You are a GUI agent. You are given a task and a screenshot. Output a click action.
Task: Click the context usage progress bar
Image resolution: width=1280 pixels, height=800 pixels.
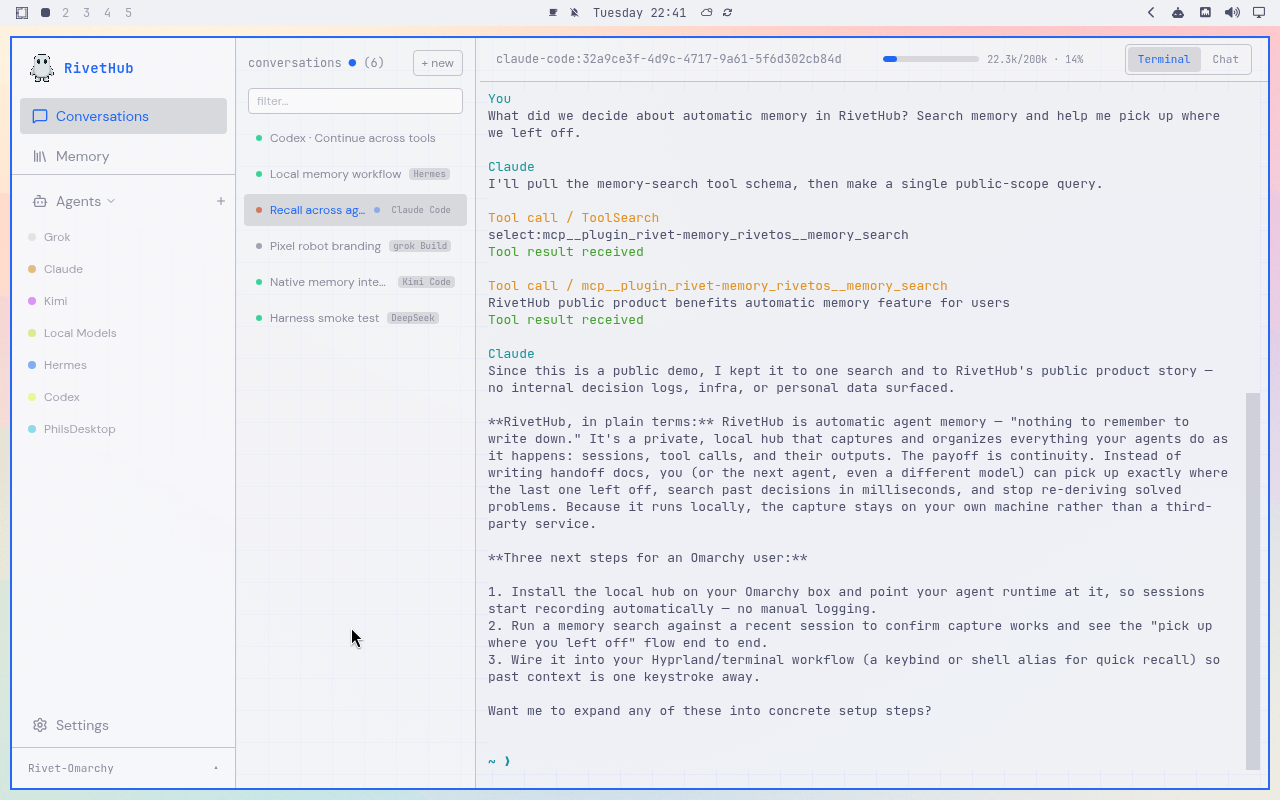pos(931,59)
